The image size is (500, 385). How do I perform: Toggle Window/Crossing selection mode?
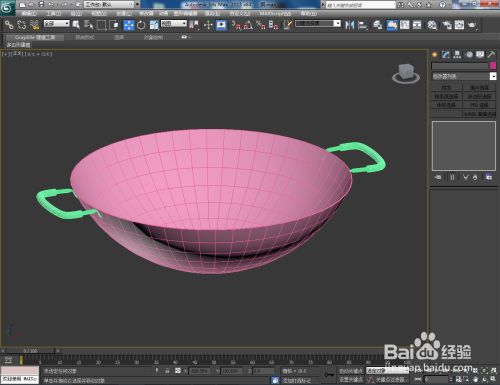[x=114, y=25]
